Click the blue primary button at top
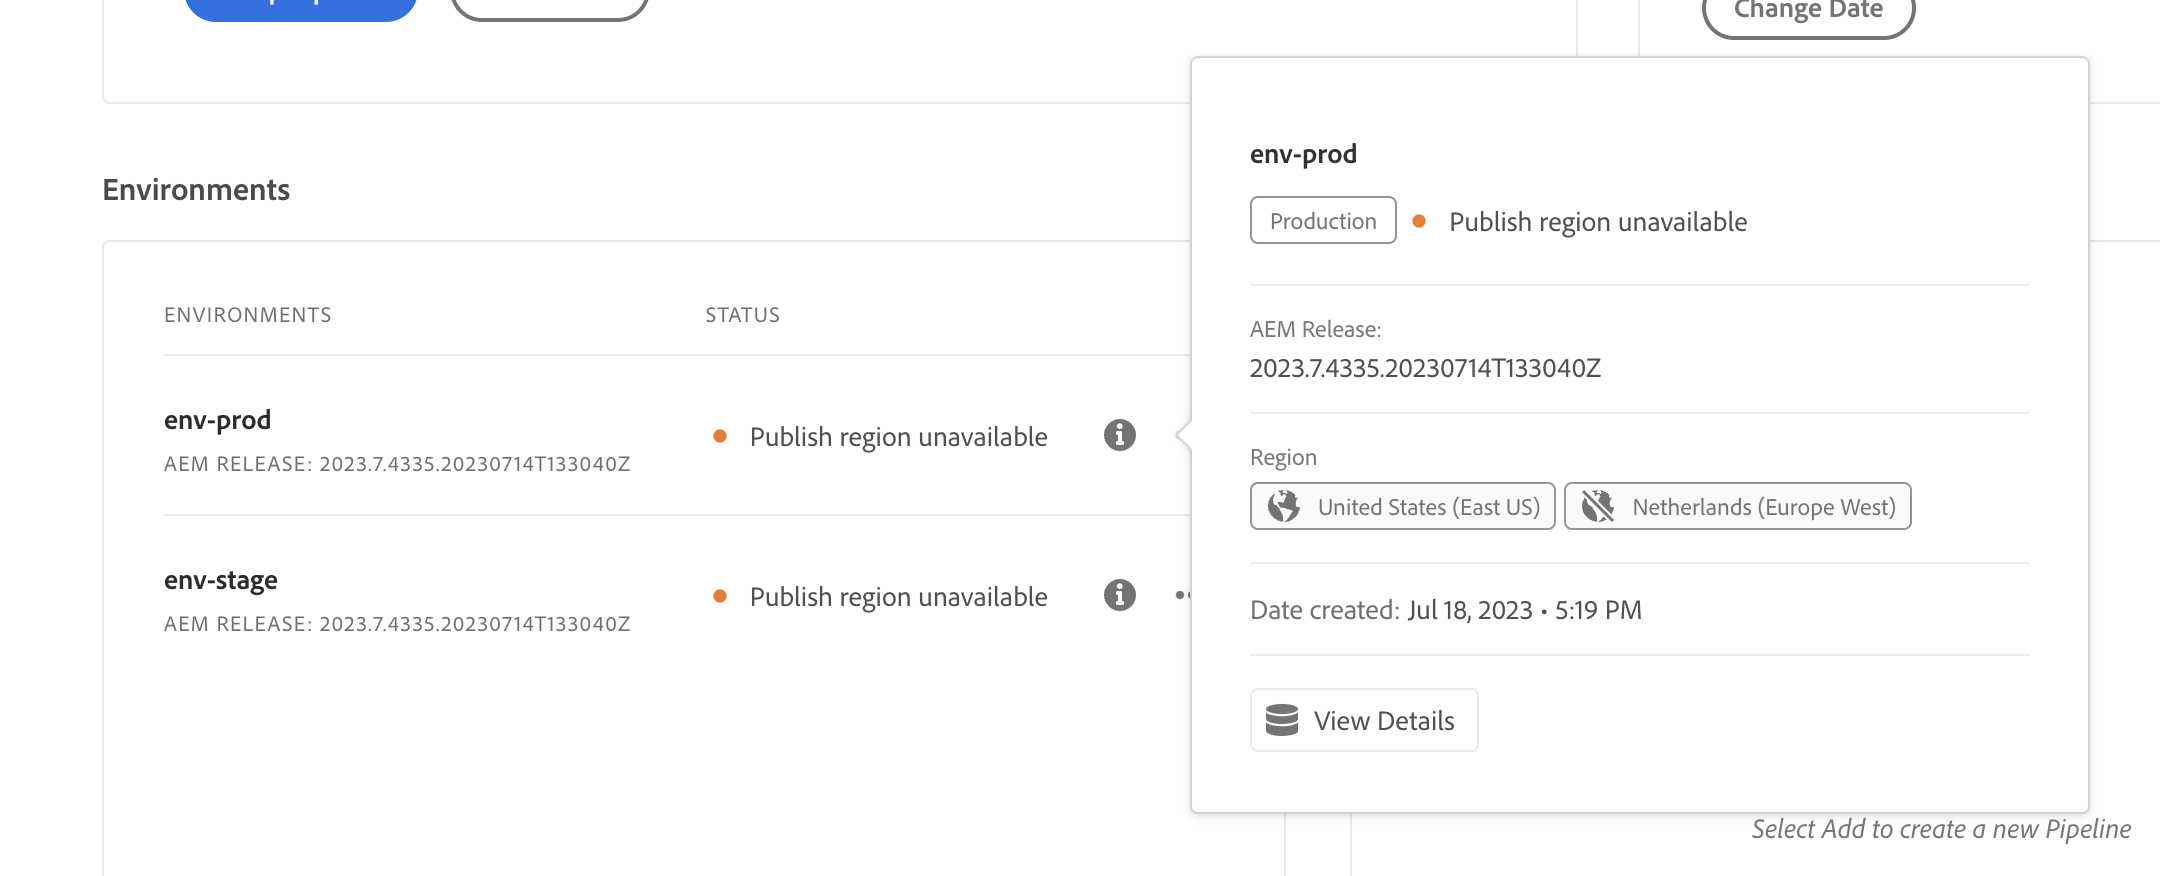The width and height of the screenshot is (2160, 876). tap(300, 6)
